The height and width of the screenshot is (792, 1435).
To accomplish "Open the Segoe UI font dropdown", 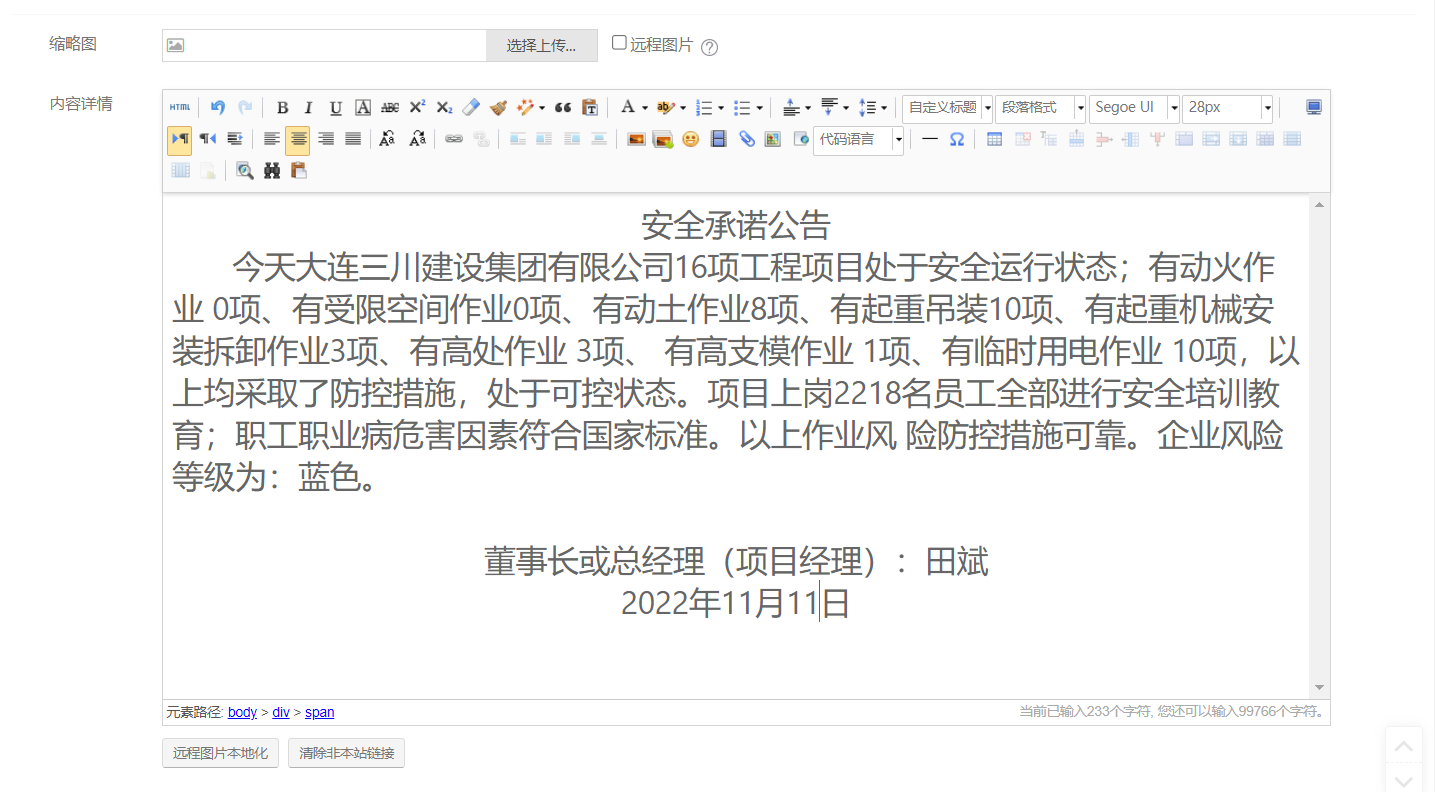I will click(x=1134, y=108).
